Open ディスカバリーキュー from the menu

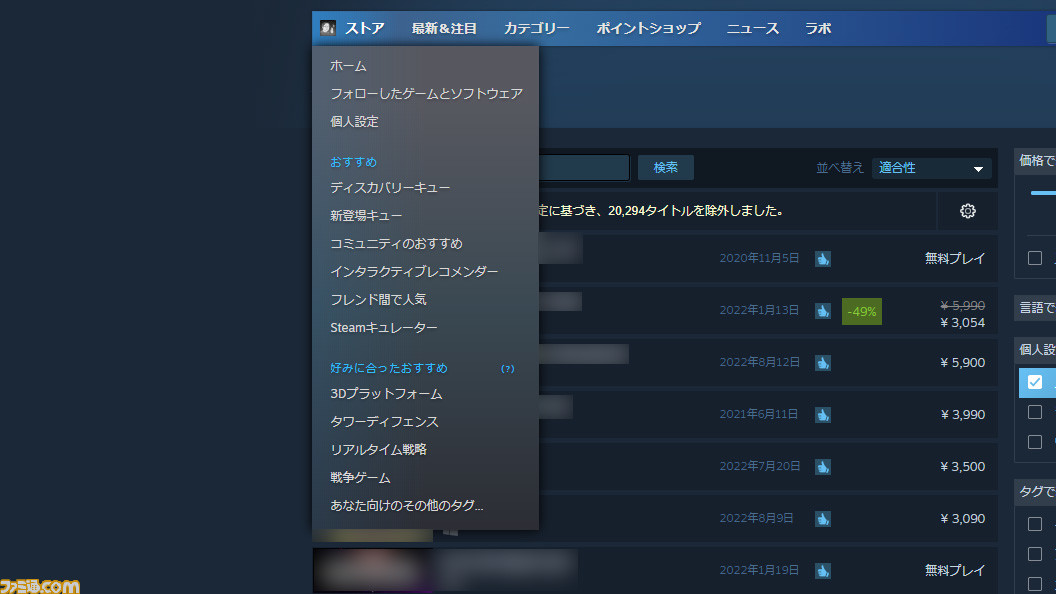click(390, 188)
